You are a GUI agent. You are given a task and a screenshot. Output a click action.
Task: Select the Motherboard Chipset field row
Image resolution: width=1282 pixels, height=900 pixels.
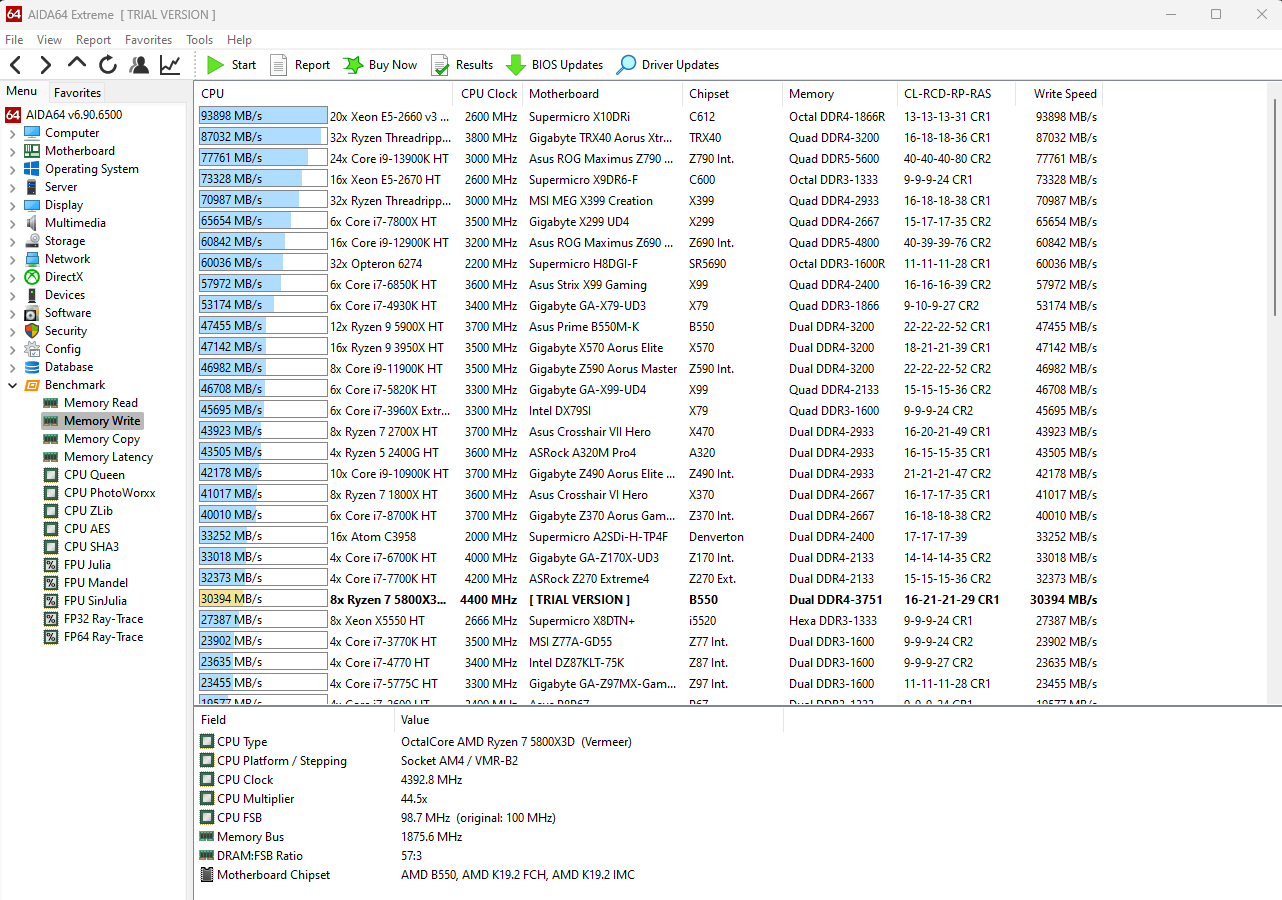click(x=490, y=875)
